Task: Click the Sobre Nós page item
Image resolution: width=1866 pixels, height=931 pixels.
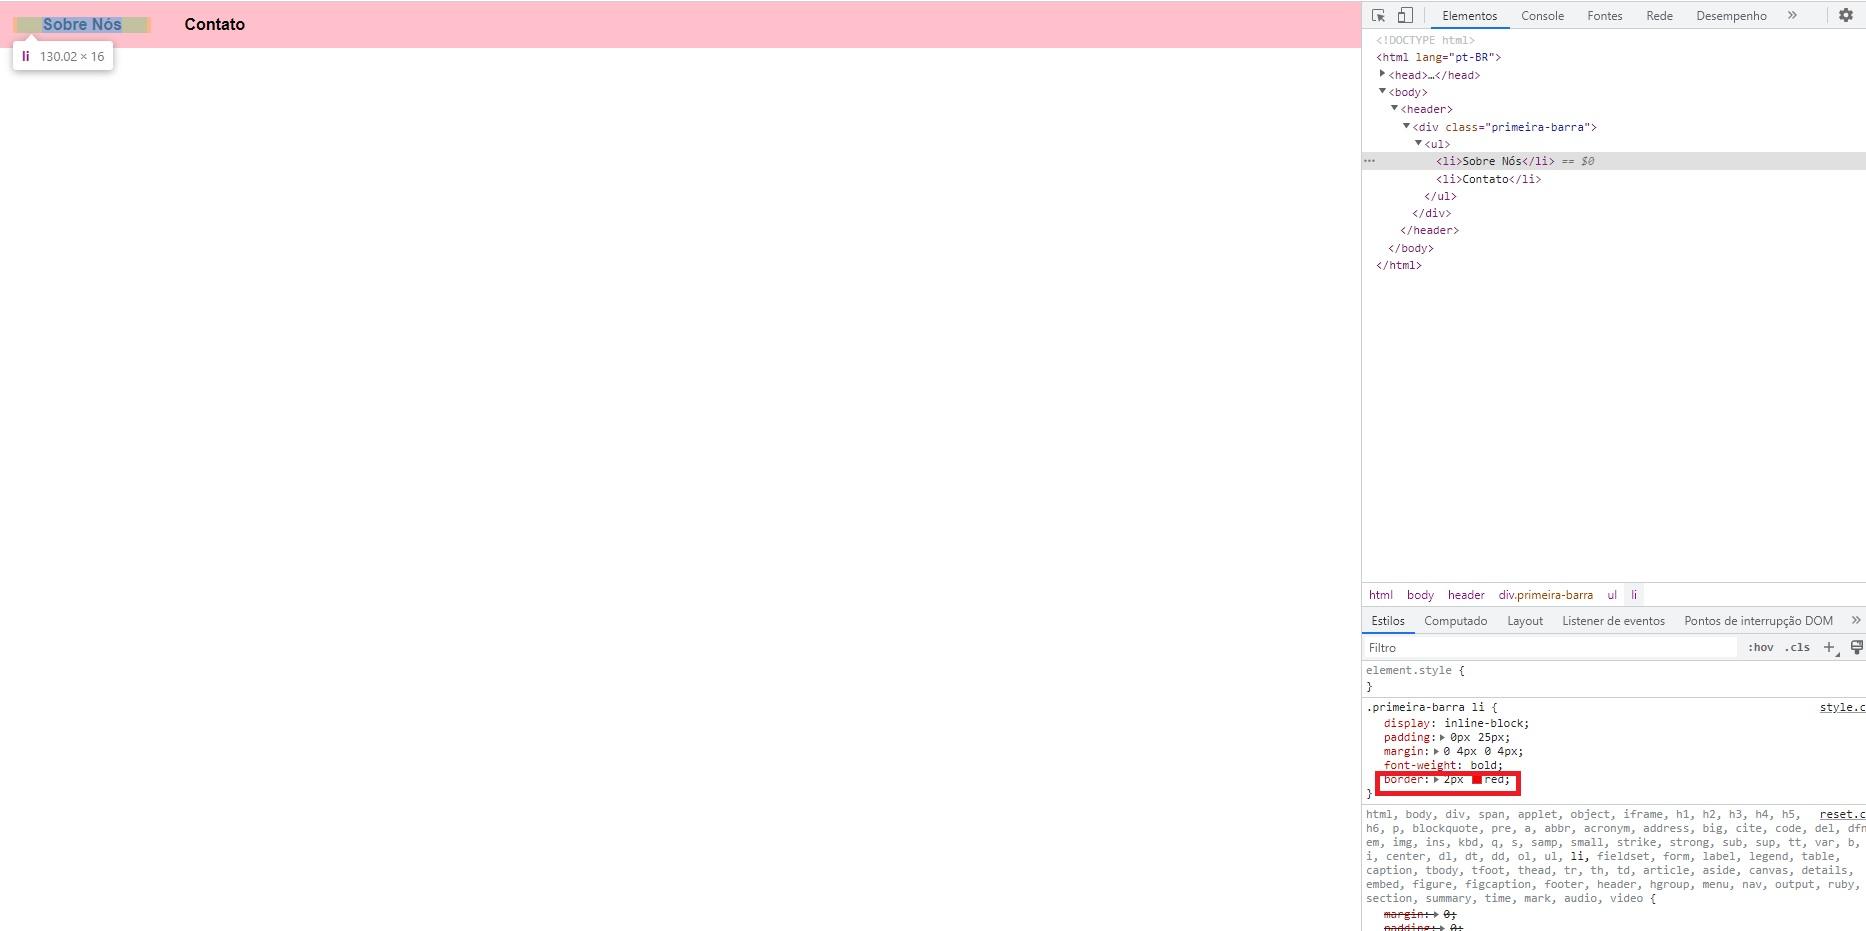Action: (x=82, y=24)
